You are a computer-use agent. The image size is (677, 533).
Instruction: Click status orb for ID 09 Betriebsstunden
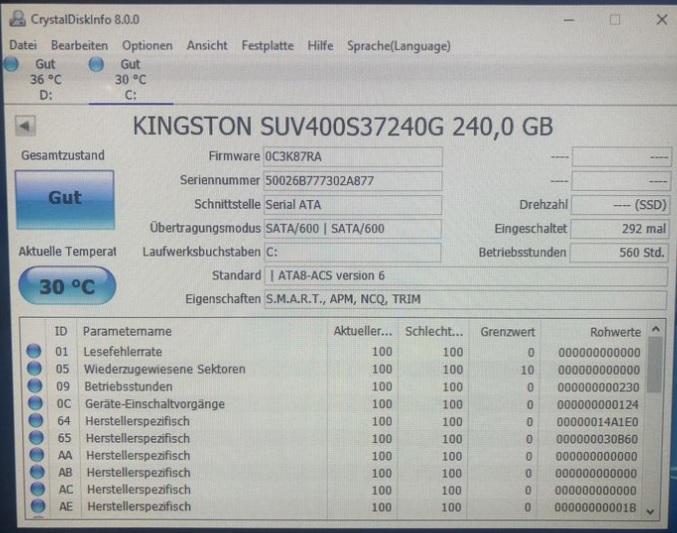pyautogui.click(x=35, y=386)
